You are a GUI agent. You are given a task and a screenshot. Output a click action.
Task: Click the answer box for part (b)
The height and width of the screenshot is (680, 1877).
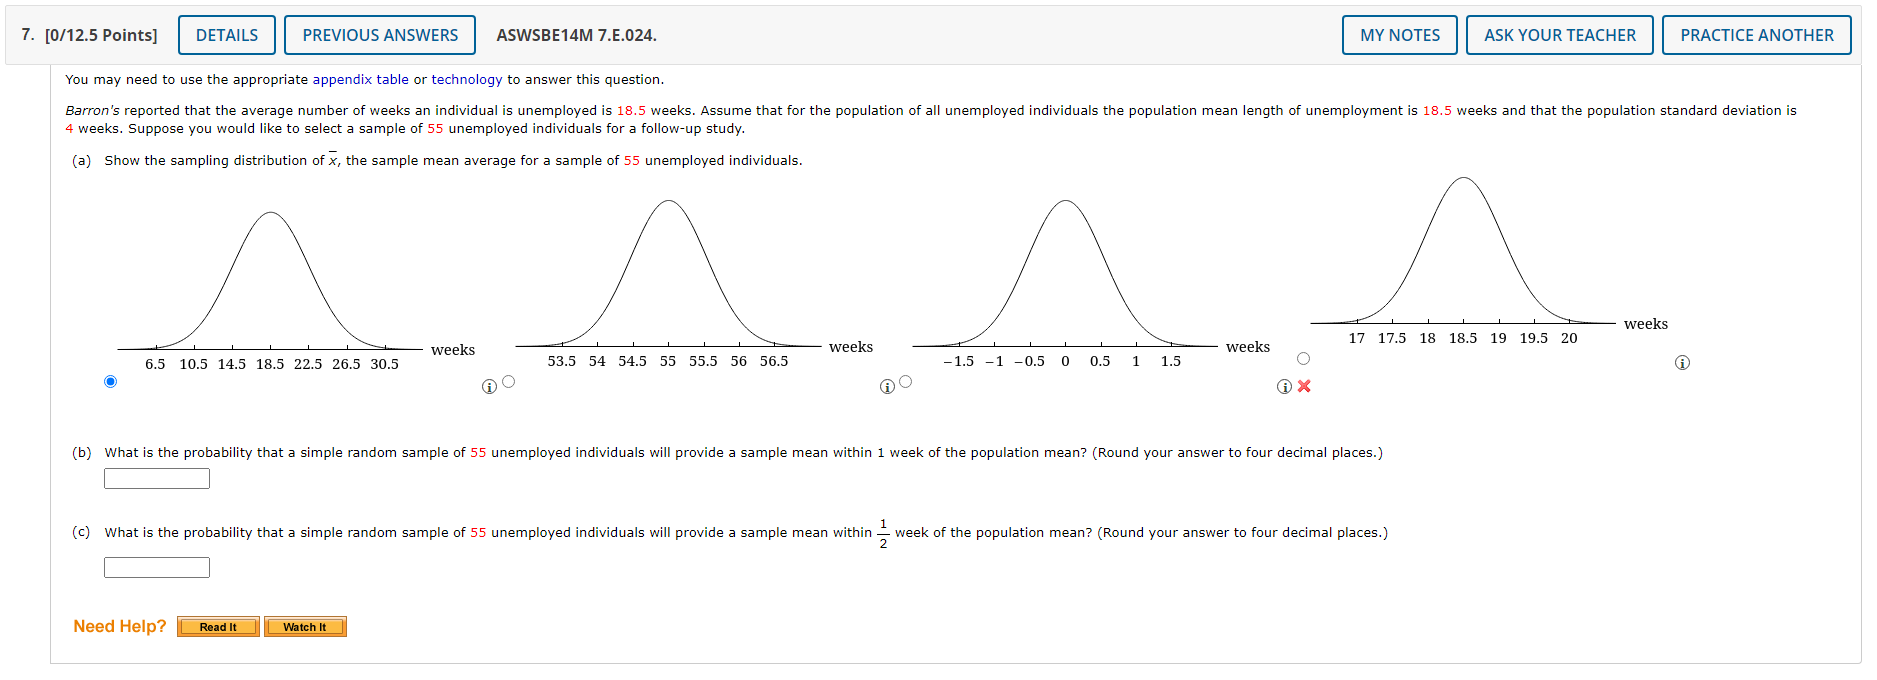pyautogui.click(x=156, y=478)
